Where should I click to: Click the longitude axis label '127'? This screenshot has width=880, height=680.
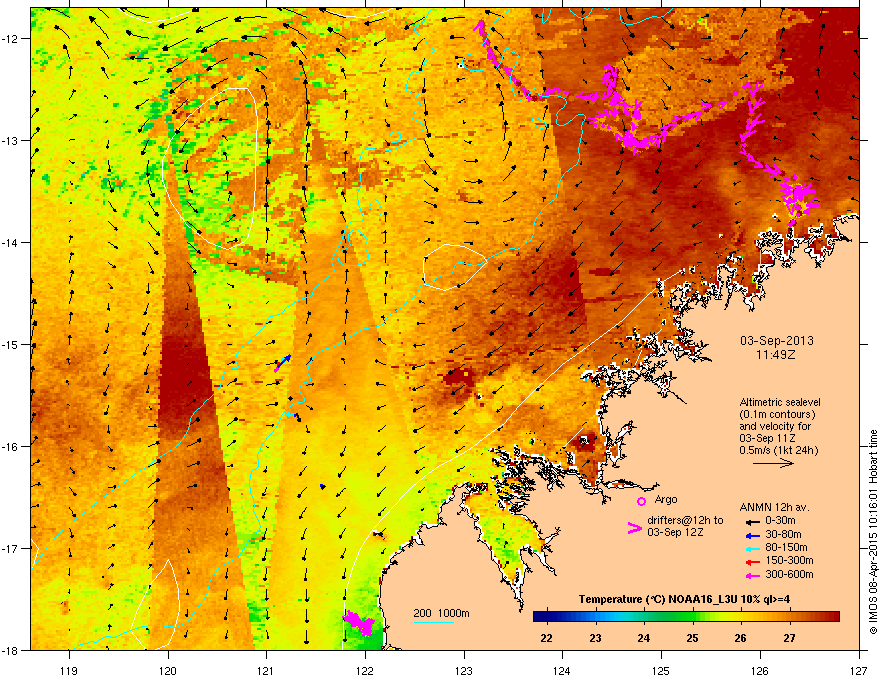tap(859, 671)
